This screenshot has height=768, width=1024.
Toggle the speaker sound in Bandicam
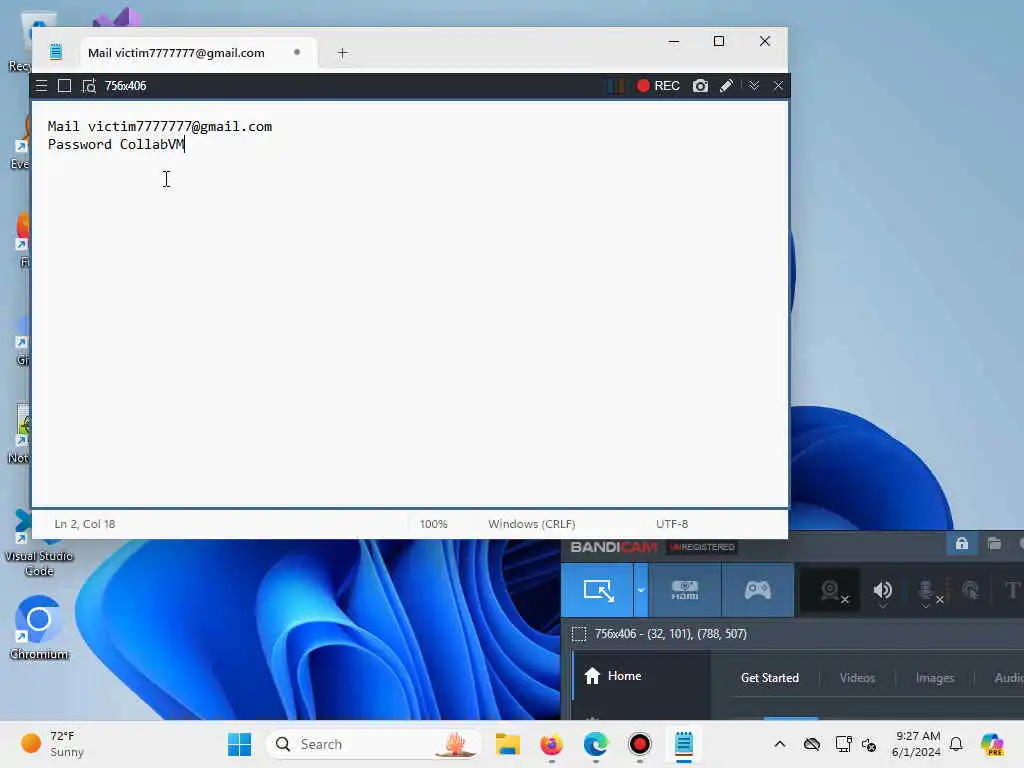[882, 592]
